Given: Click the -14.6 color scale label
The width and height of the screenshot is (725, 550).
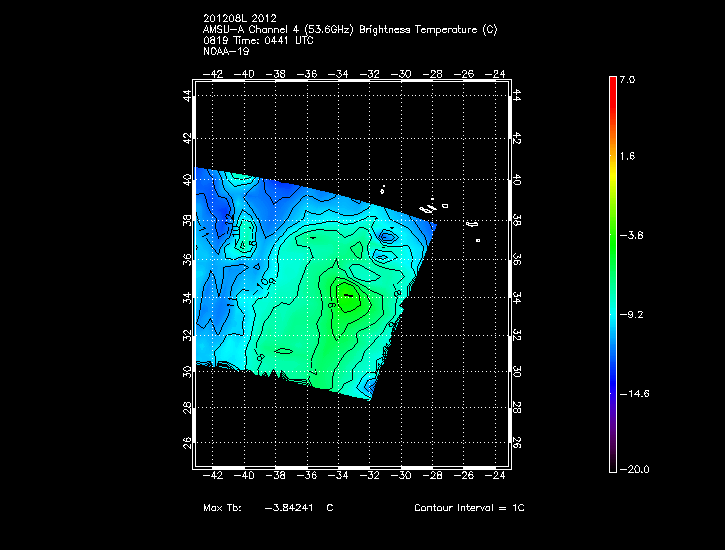Looking at the screenshot, I should 633,393.
